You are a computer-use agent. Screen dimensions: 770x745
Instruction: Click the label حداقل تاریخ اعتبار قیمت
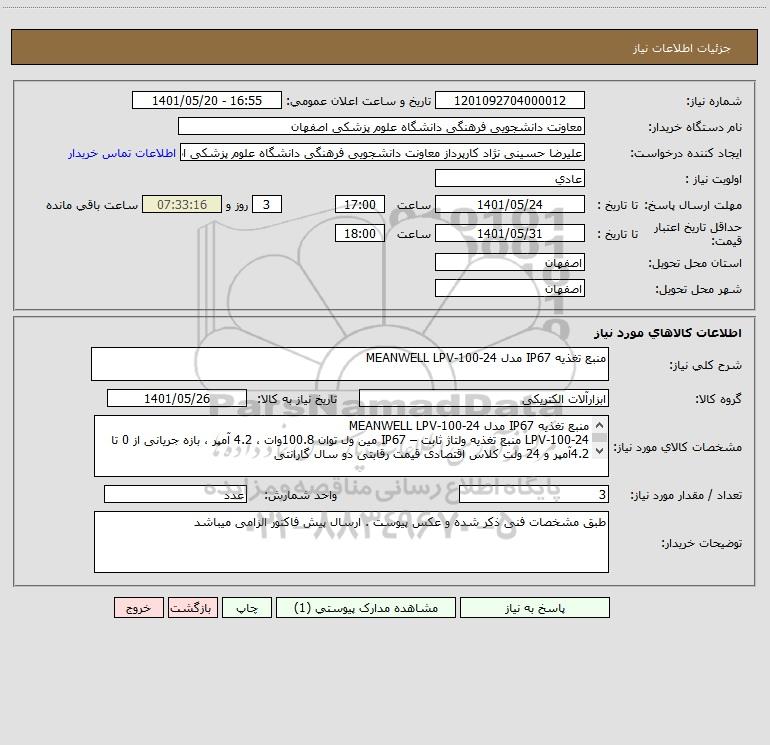click(x=697, y=234)
